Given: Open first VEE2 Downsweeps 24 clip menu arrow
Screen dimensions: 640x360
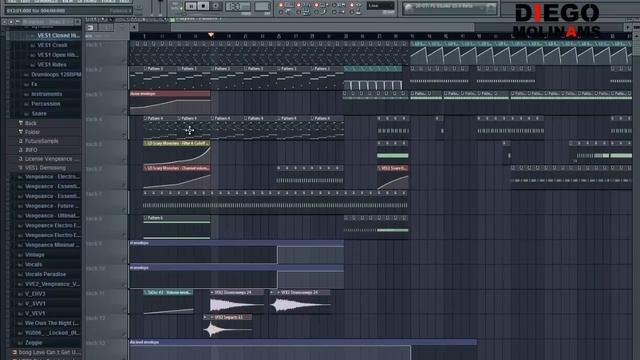Looking at the screenshot, I should (212, 293).
